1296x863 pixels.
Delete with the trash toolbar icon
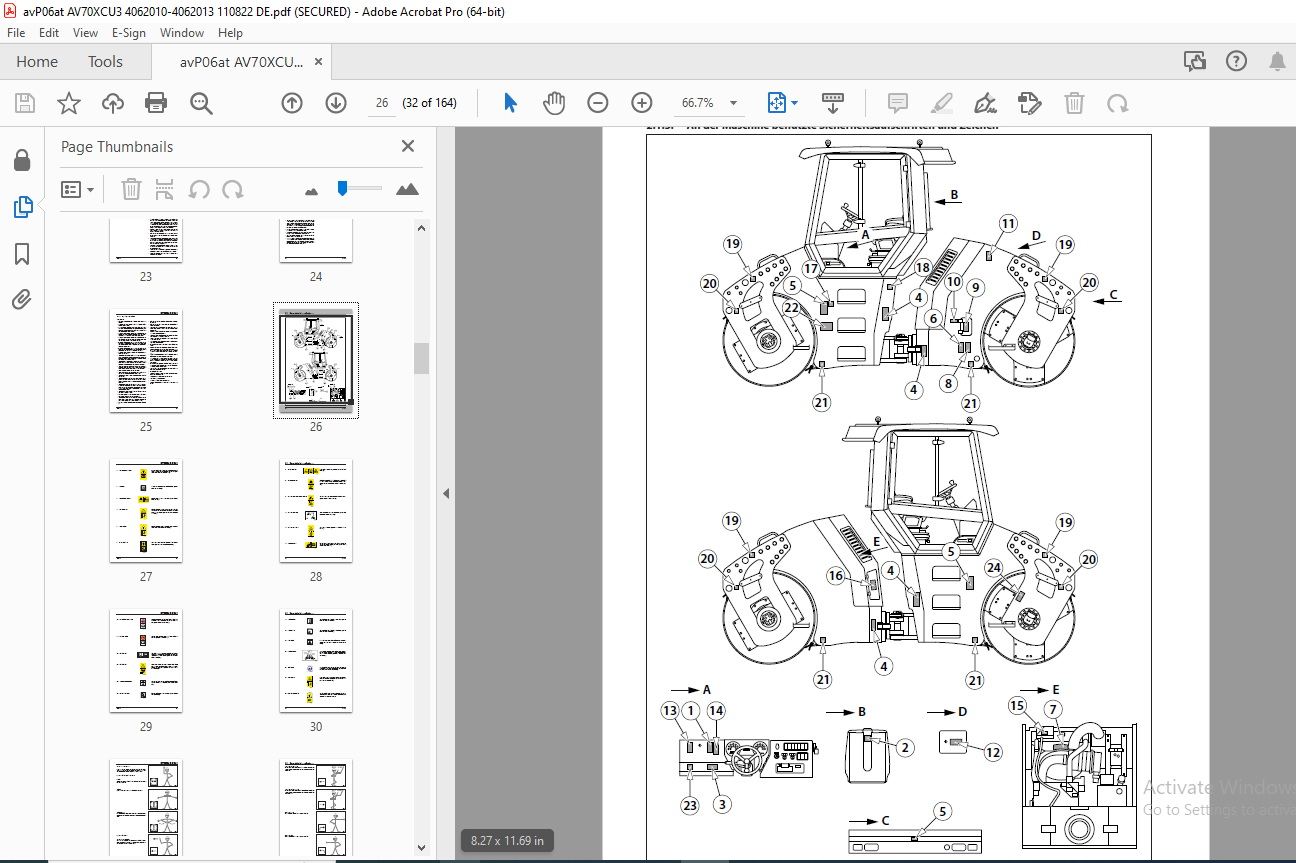pos(1074,103)
